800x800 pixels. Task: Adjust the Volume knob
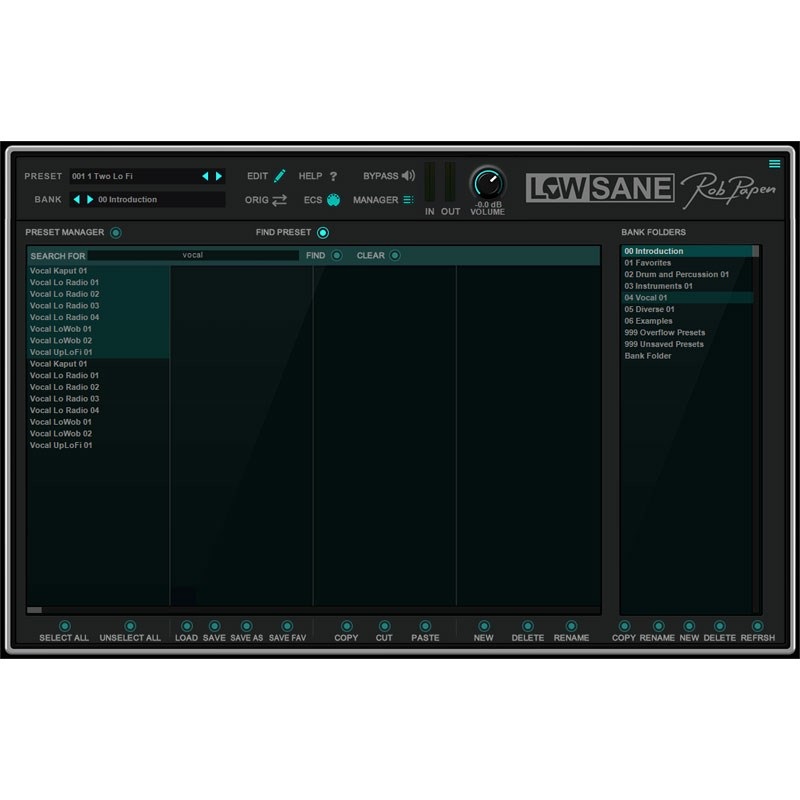click(x=488, y=184)
